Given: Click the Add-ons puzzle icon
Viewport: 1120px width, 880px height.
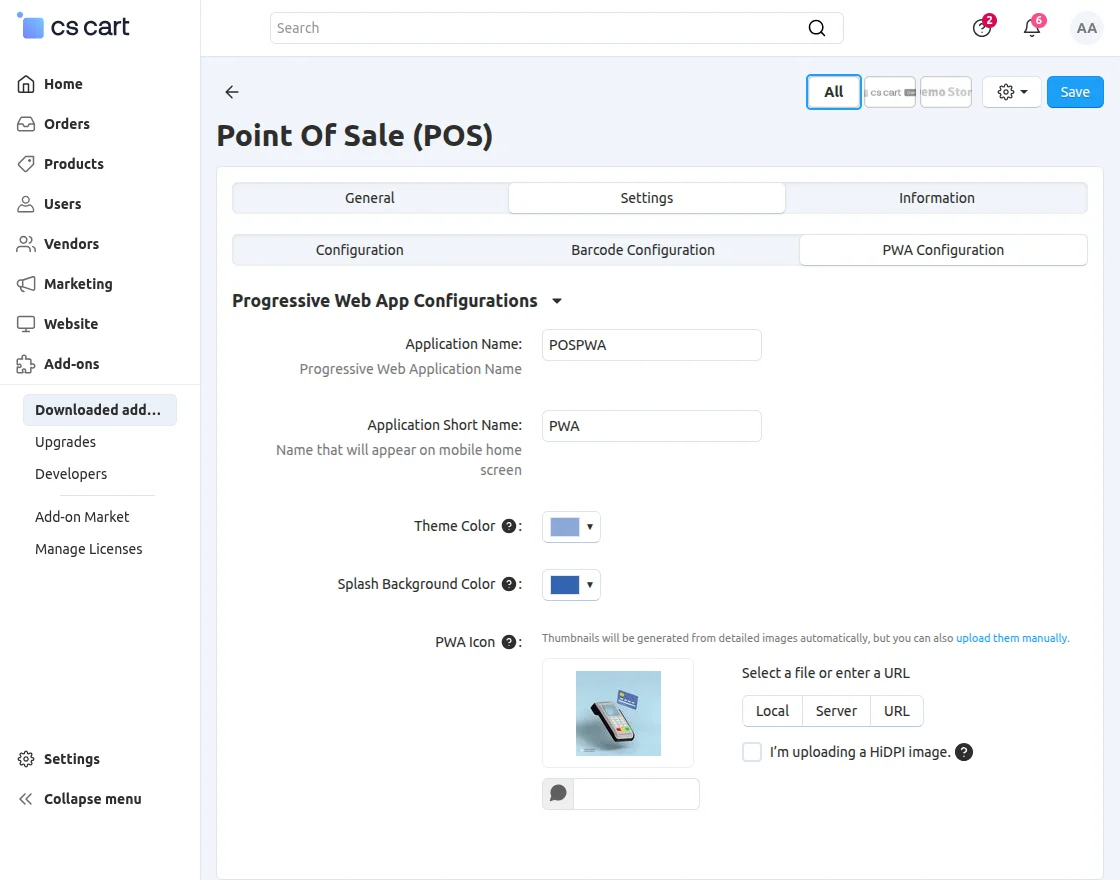Looking at the screenshot, I should 26,364.
